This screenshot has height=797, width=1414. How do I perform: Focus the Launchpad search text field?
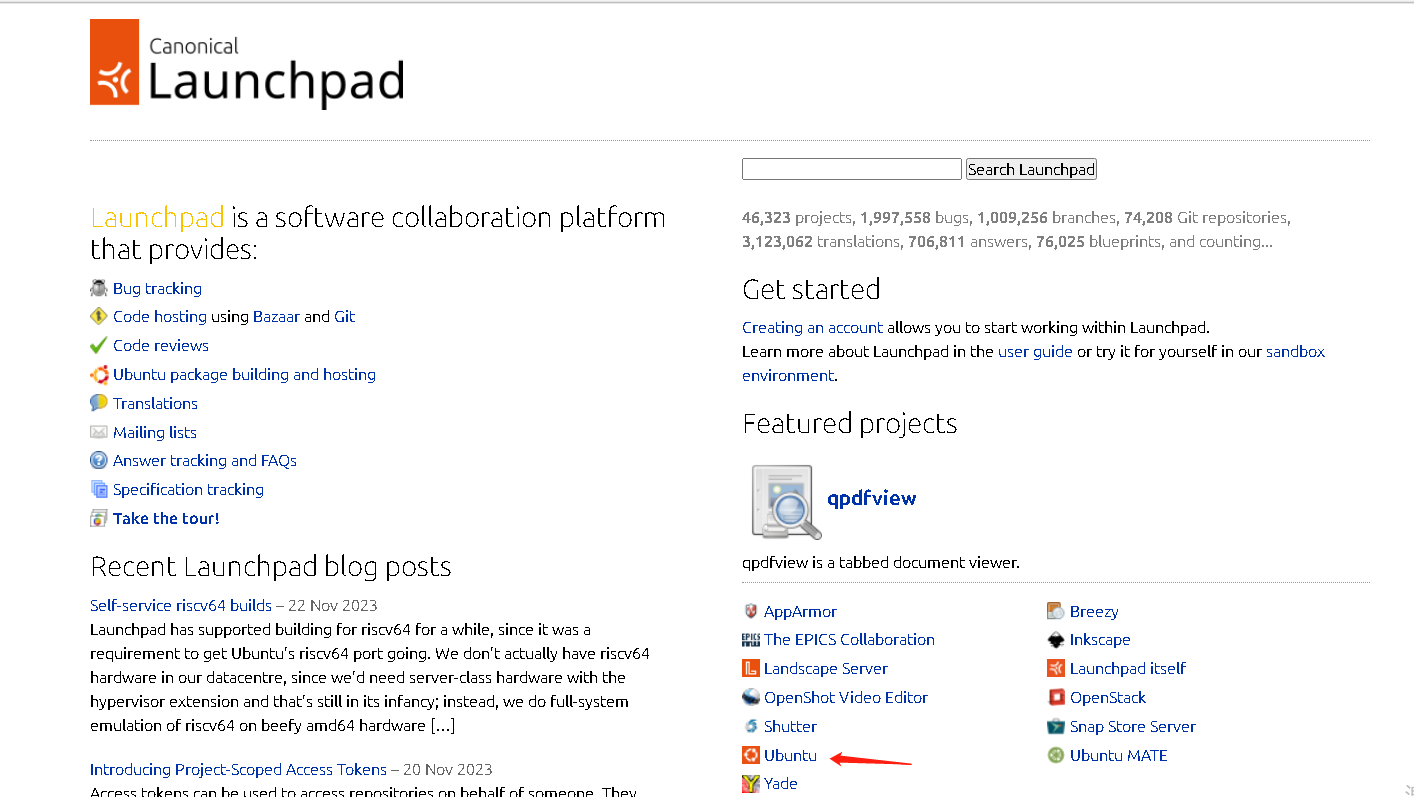pyautogui.click(x=851, y=169)
